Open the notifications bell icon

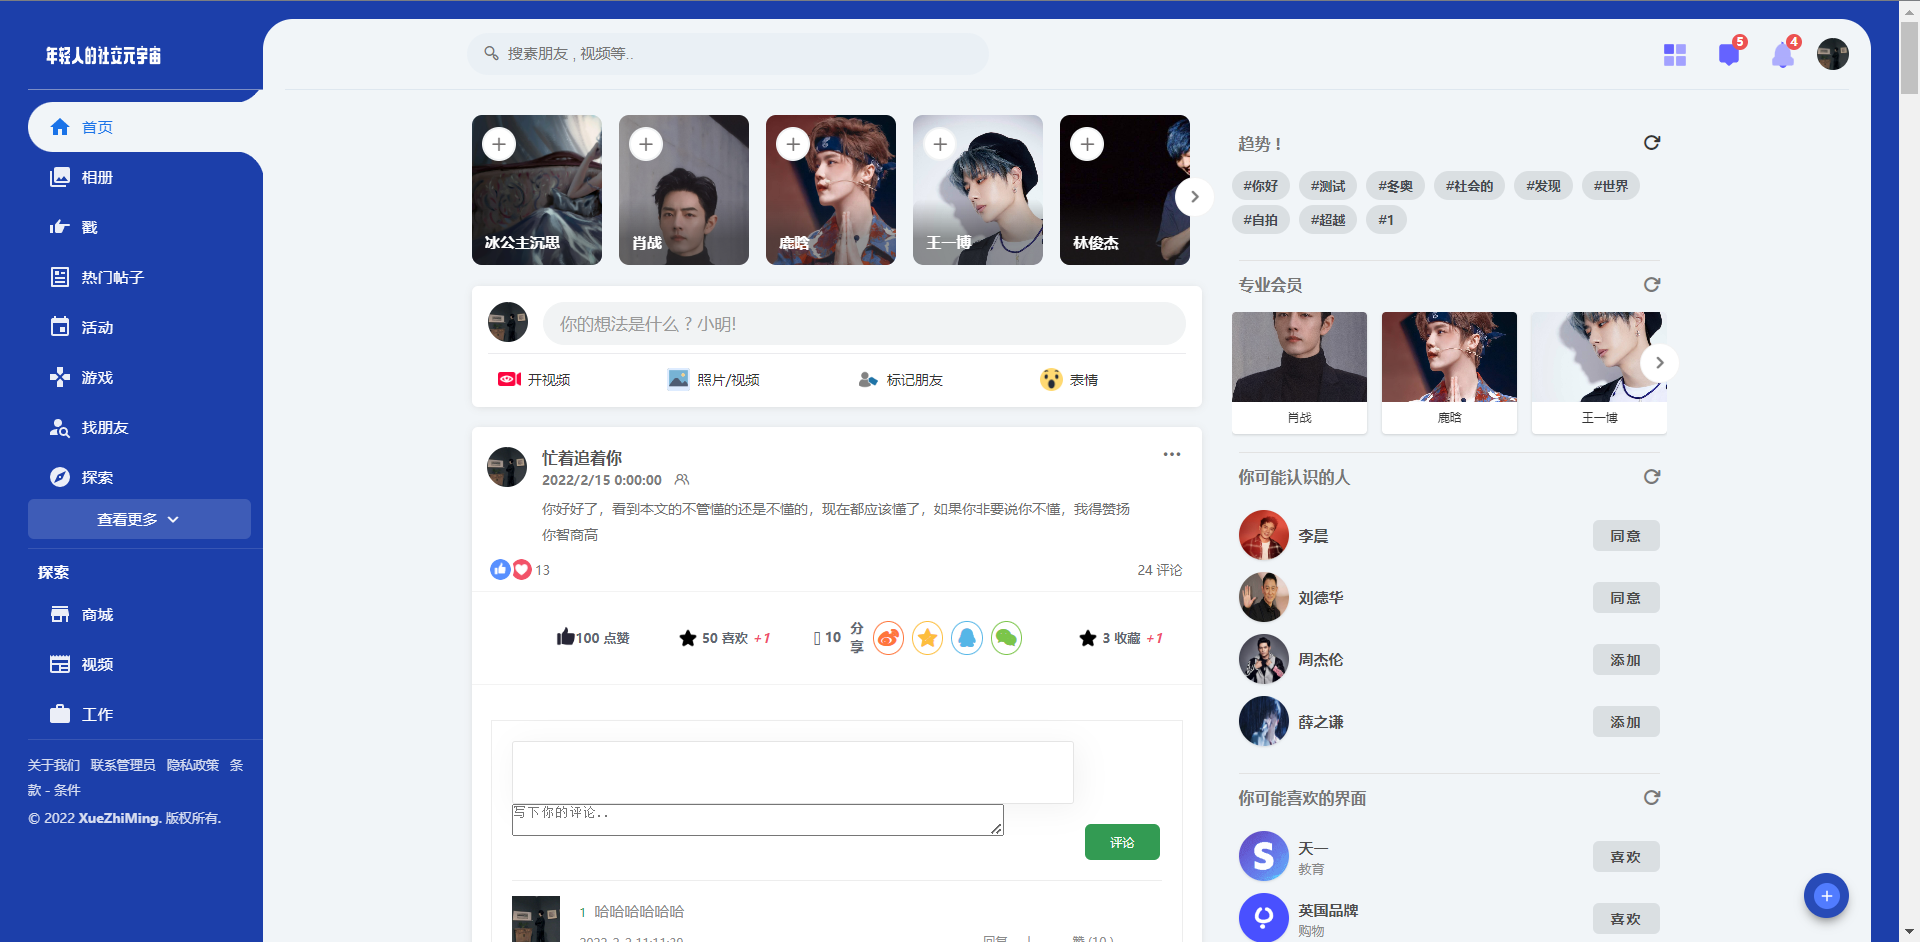click(1783, 55)
